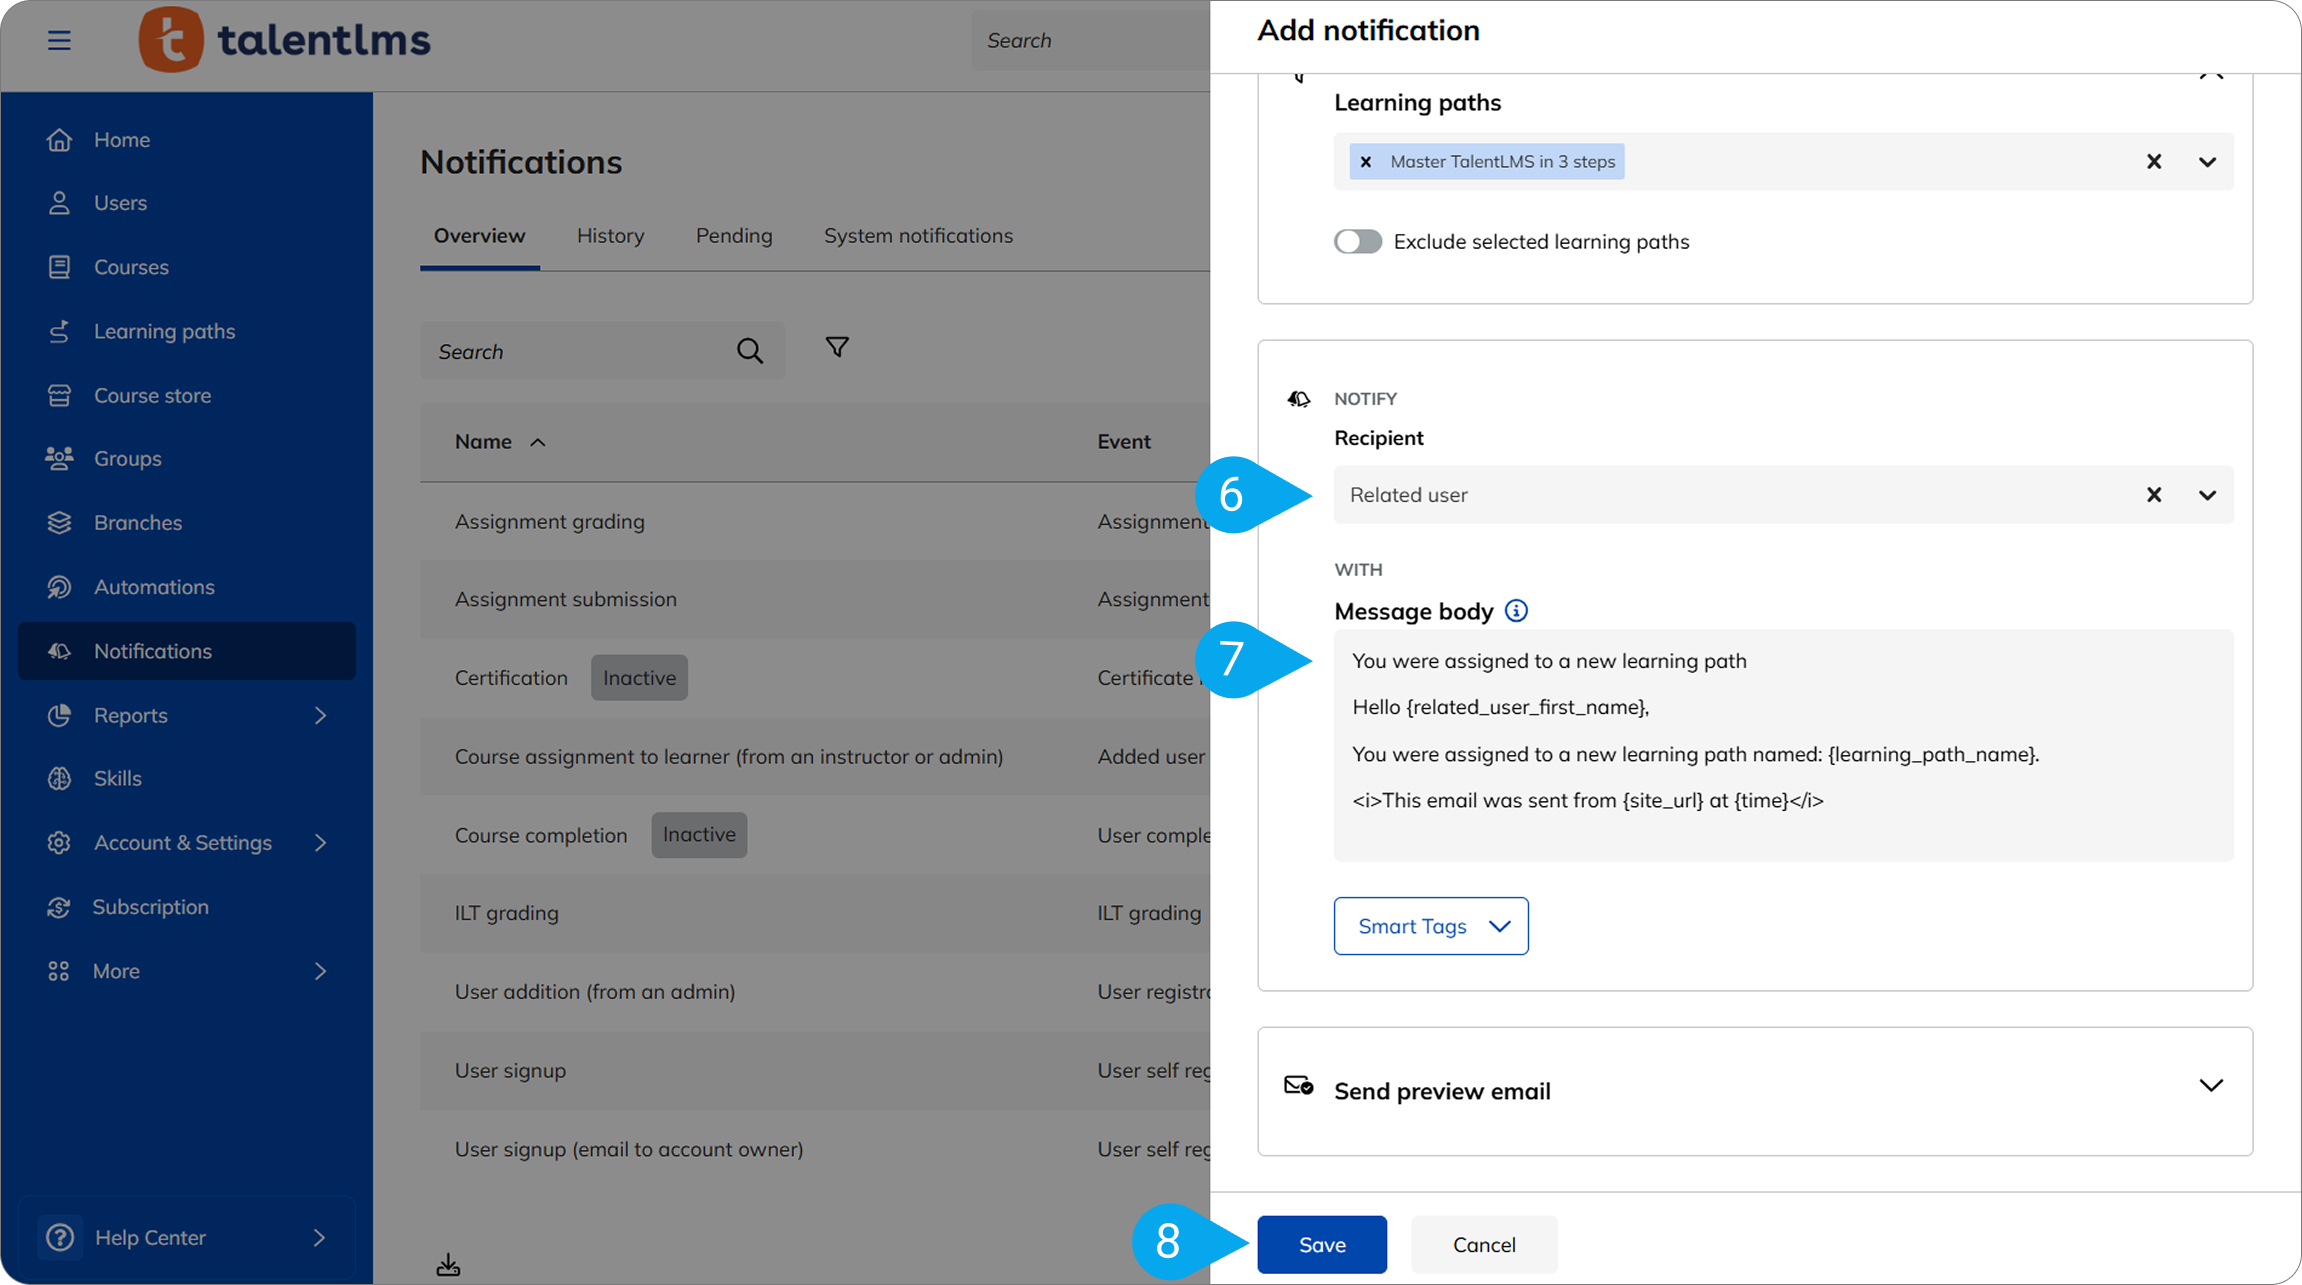Click the Cancel button

pyautogui.click(x=1483, y=1245)
